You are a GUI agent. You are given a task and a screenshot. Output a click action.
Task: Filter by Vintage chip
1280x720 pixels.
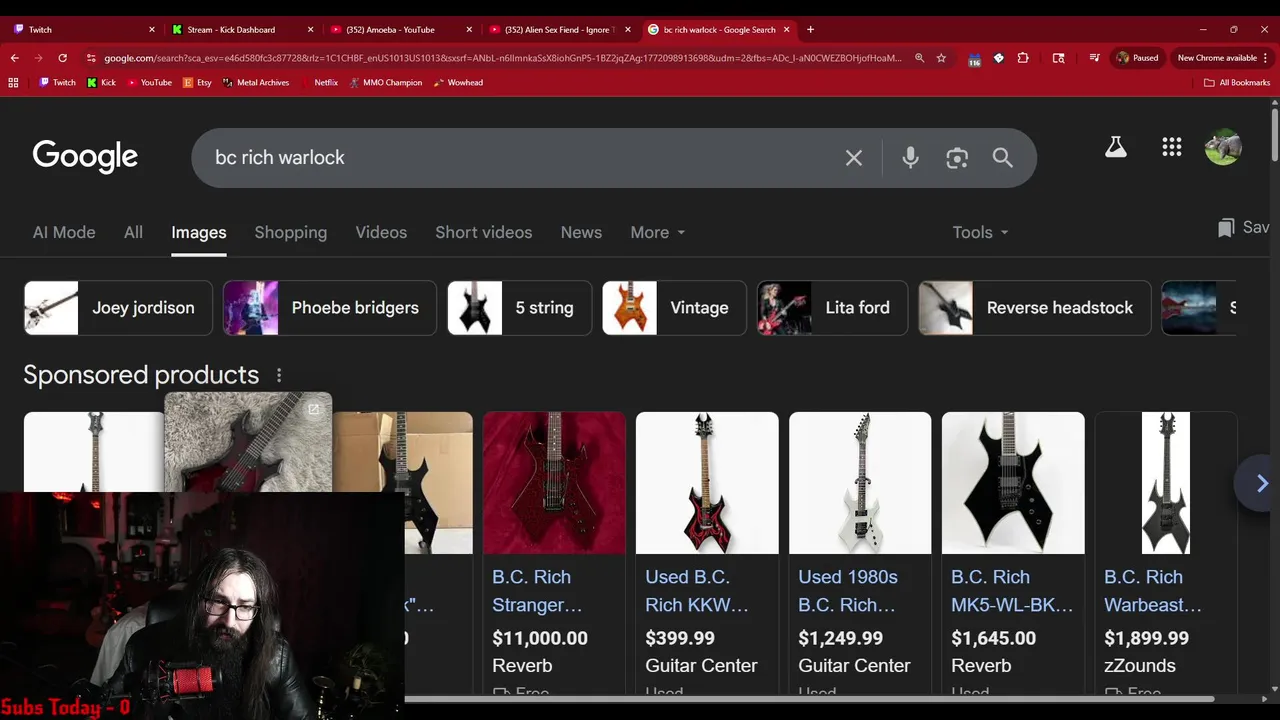point(674,308)
